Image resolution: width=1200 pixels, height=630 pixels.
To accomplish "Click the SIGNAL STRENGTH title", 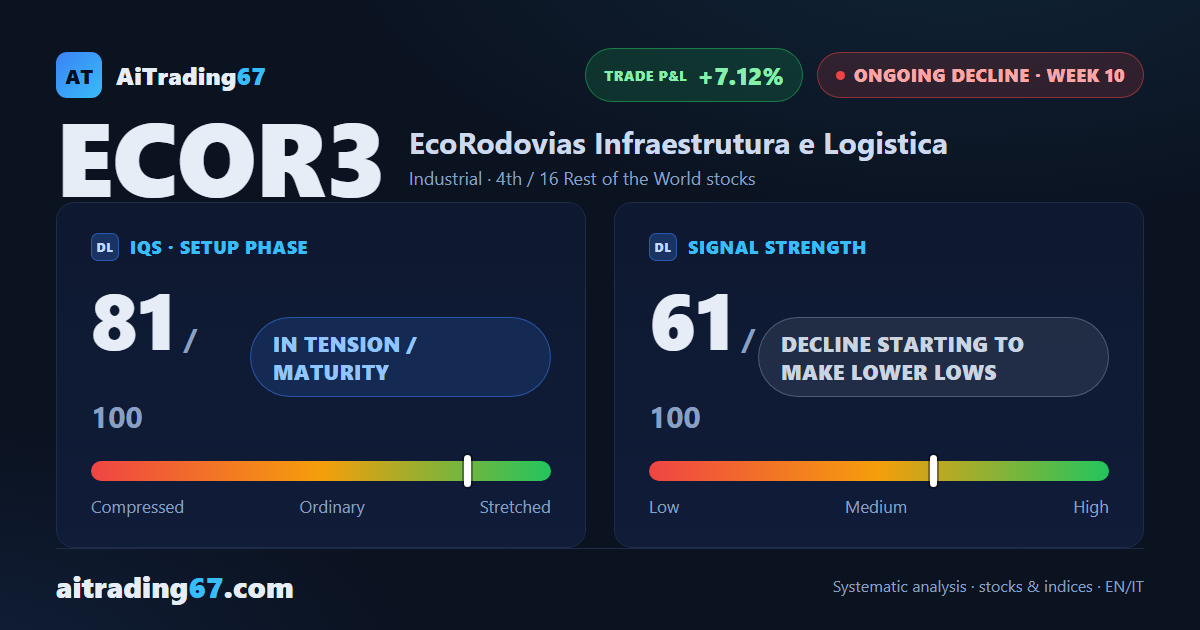I will [777, 247].
